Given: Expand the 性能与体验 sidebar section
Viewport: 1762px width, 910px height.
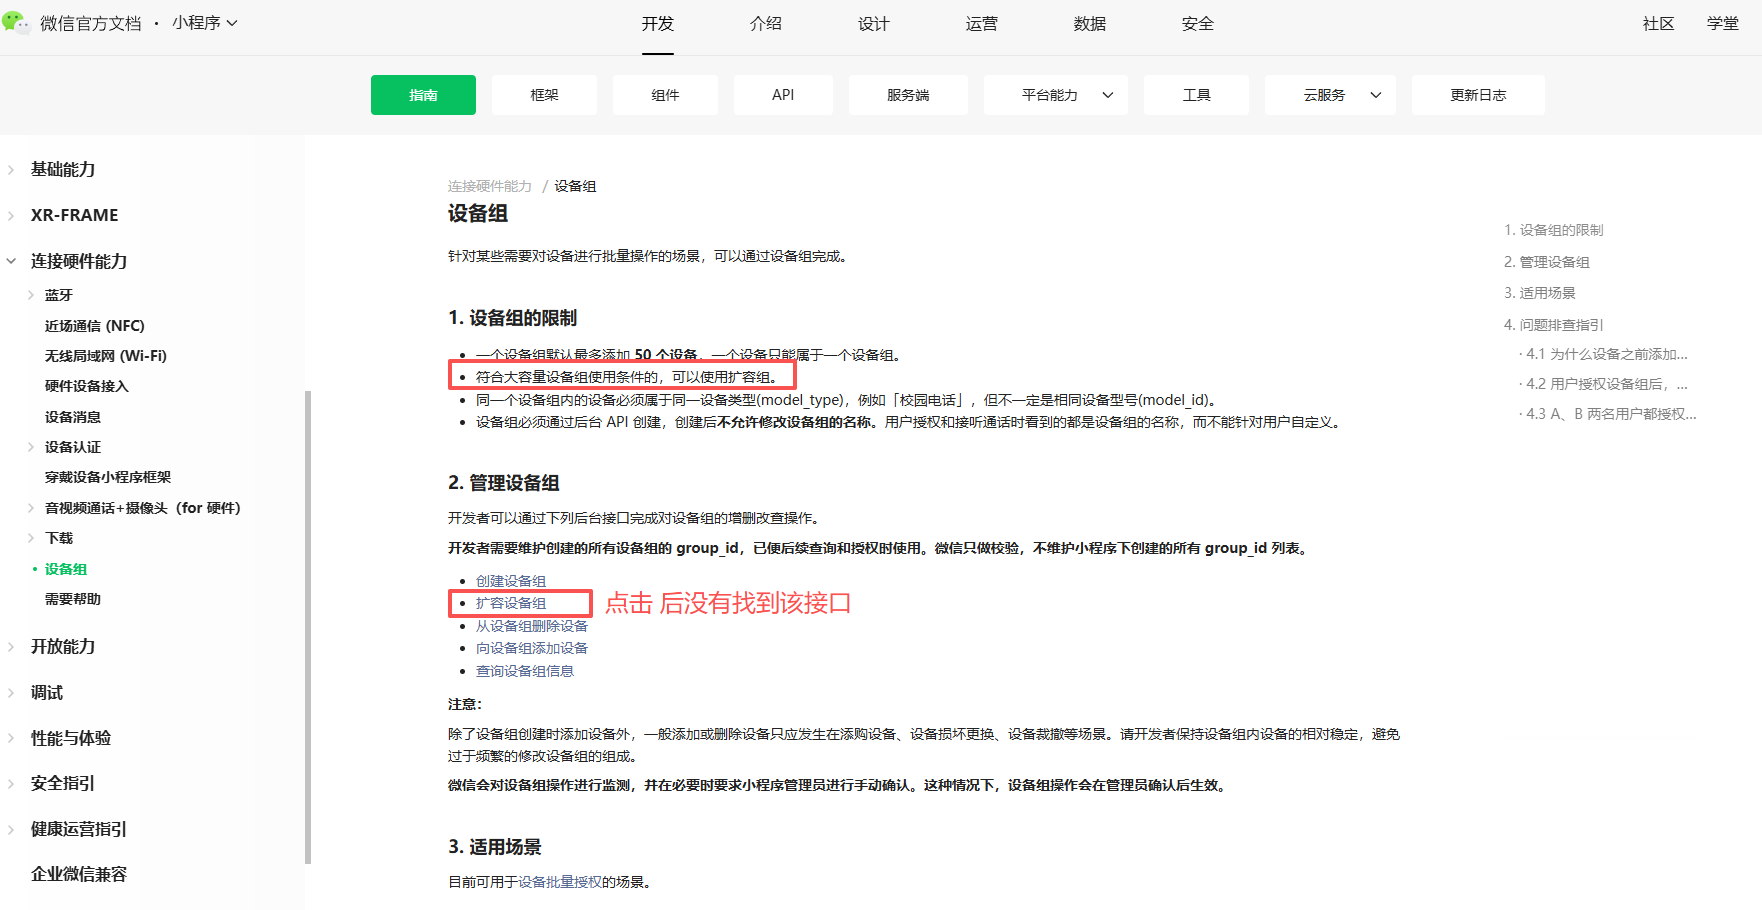Looking at the screenshot, I should click(x=11, y=738).
